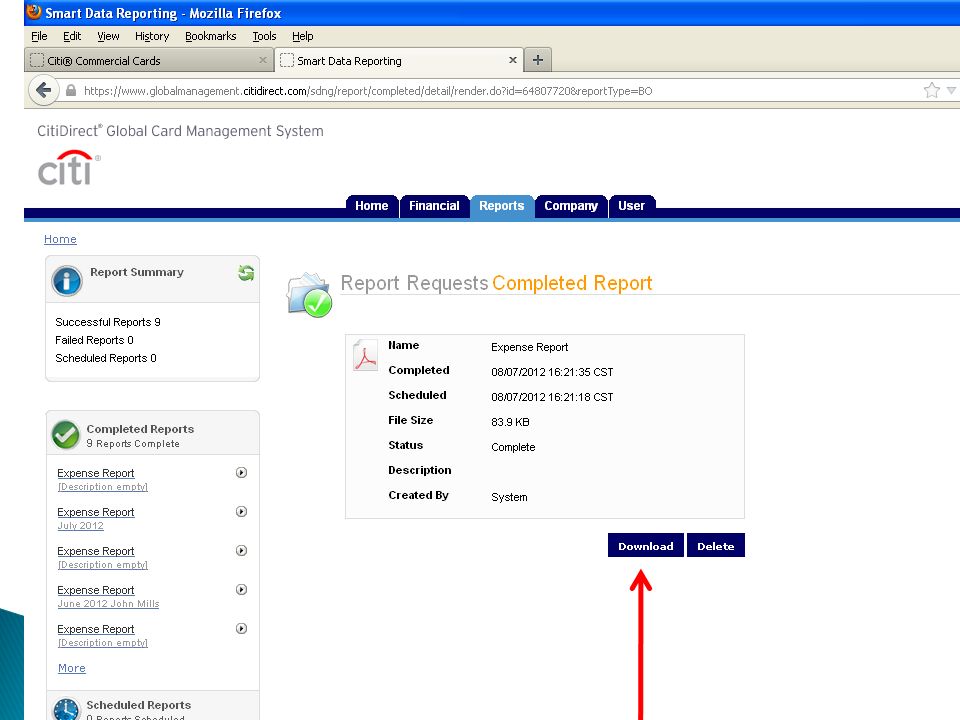Click the Scheduled Reports 0 summary text

106,358
